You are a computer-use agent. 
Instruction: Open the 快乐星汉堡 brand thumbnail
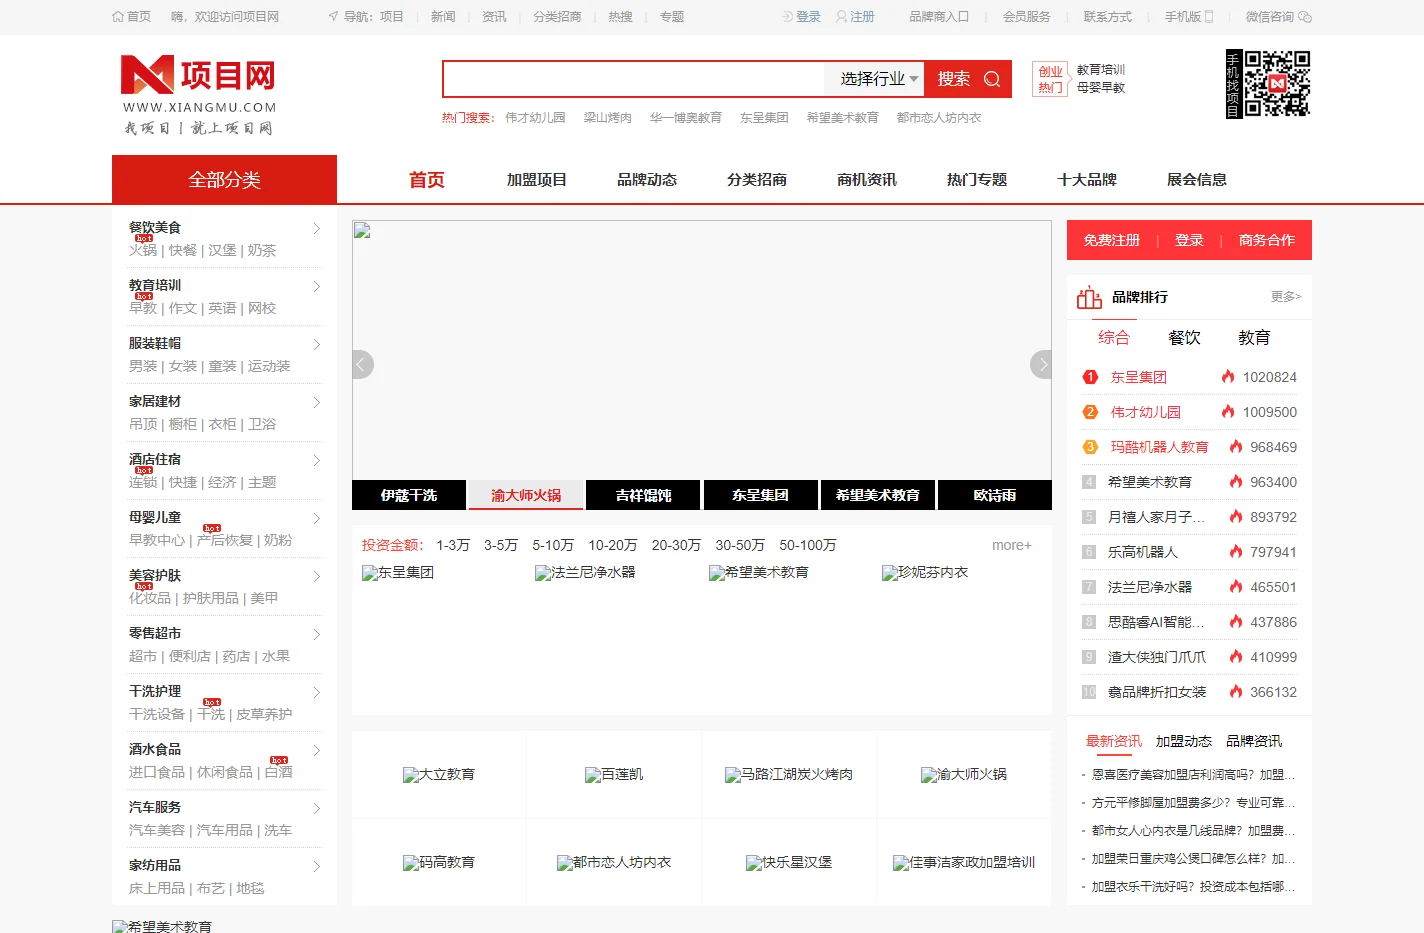tap(789, 862)
